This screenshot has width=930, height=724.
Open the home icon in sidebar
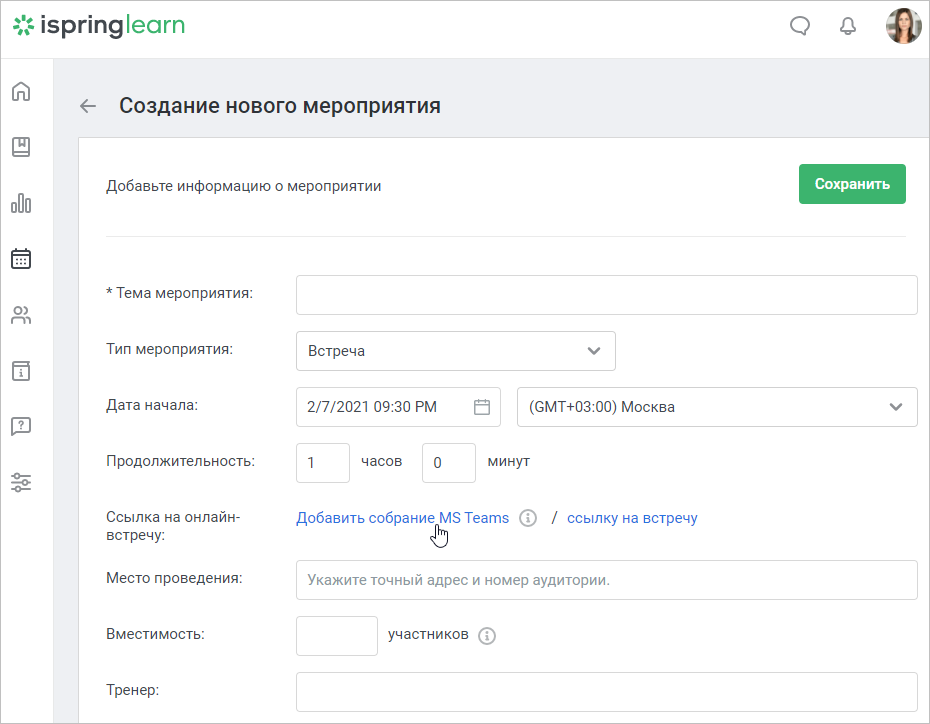coord(21,91)
